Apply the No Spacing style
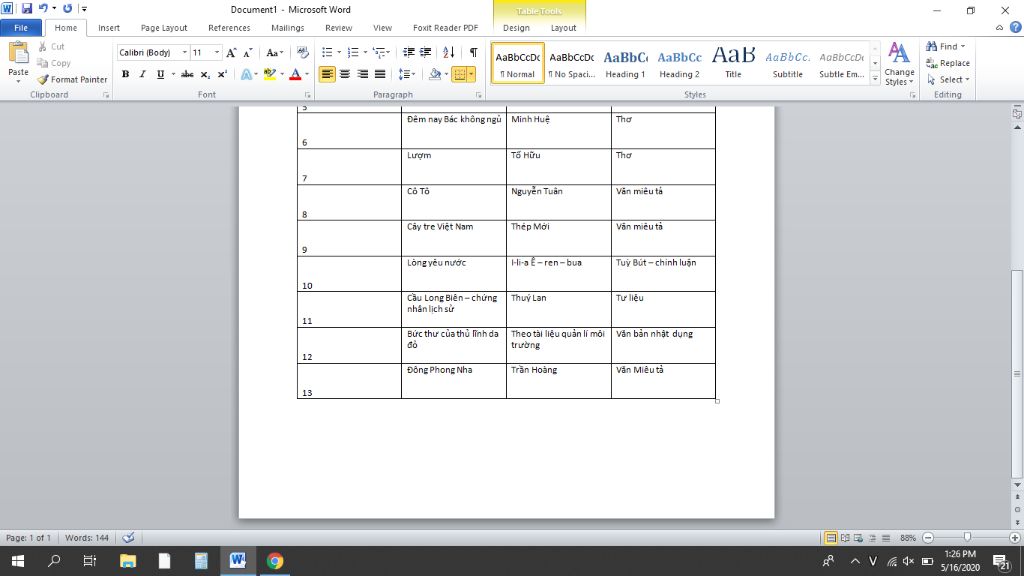Screen dimensions: 1024x576 571,63
